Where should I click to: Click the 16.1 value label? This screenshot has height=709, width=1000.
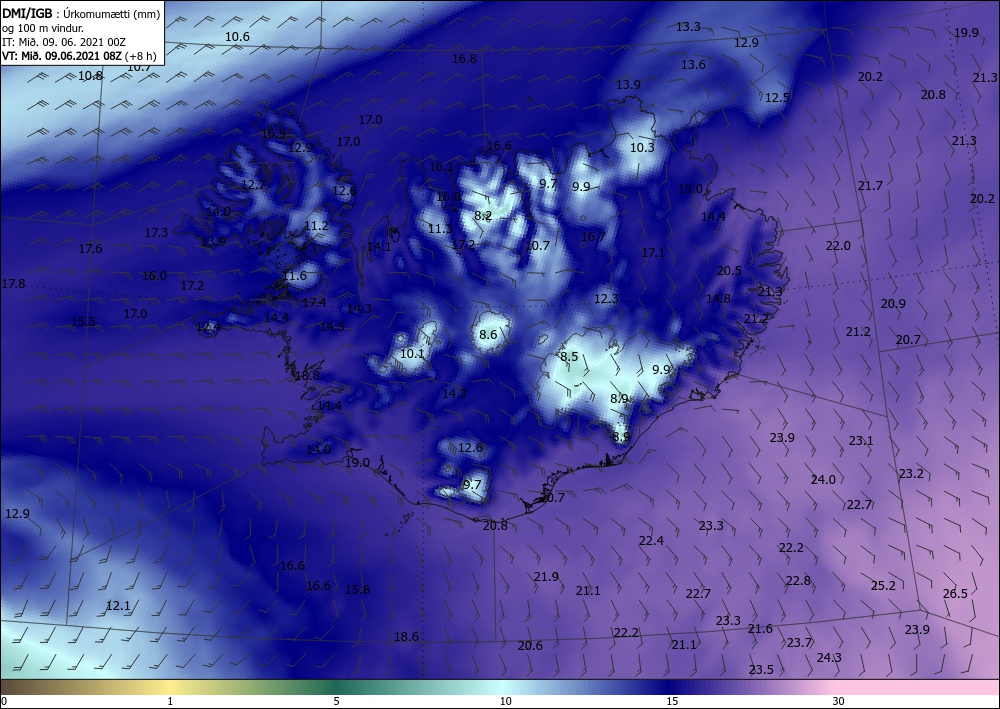point(441,167)
